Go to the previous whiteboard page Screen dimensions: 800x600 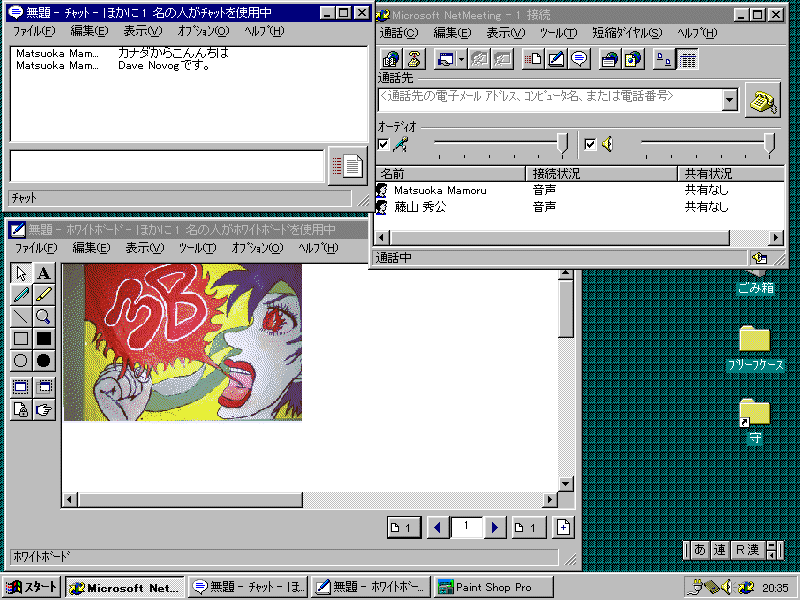point(437,528)
